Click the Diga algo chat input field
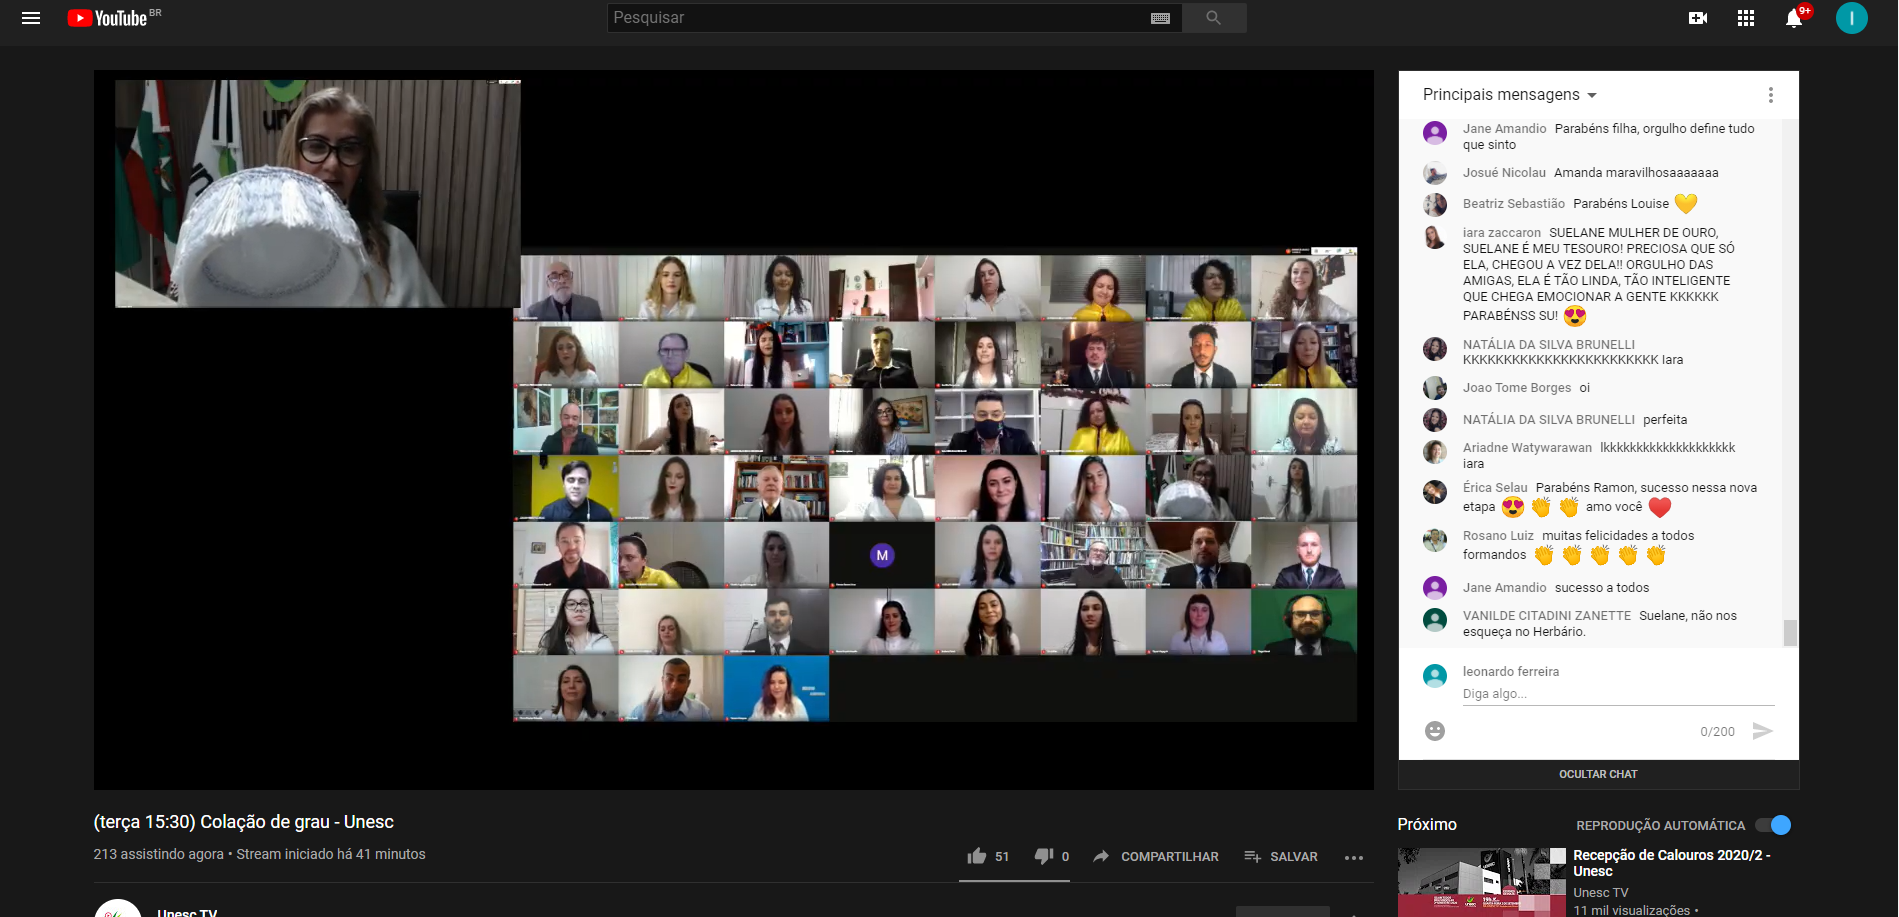Screen dimensions: 1899x917 (x=1617, y=694)
